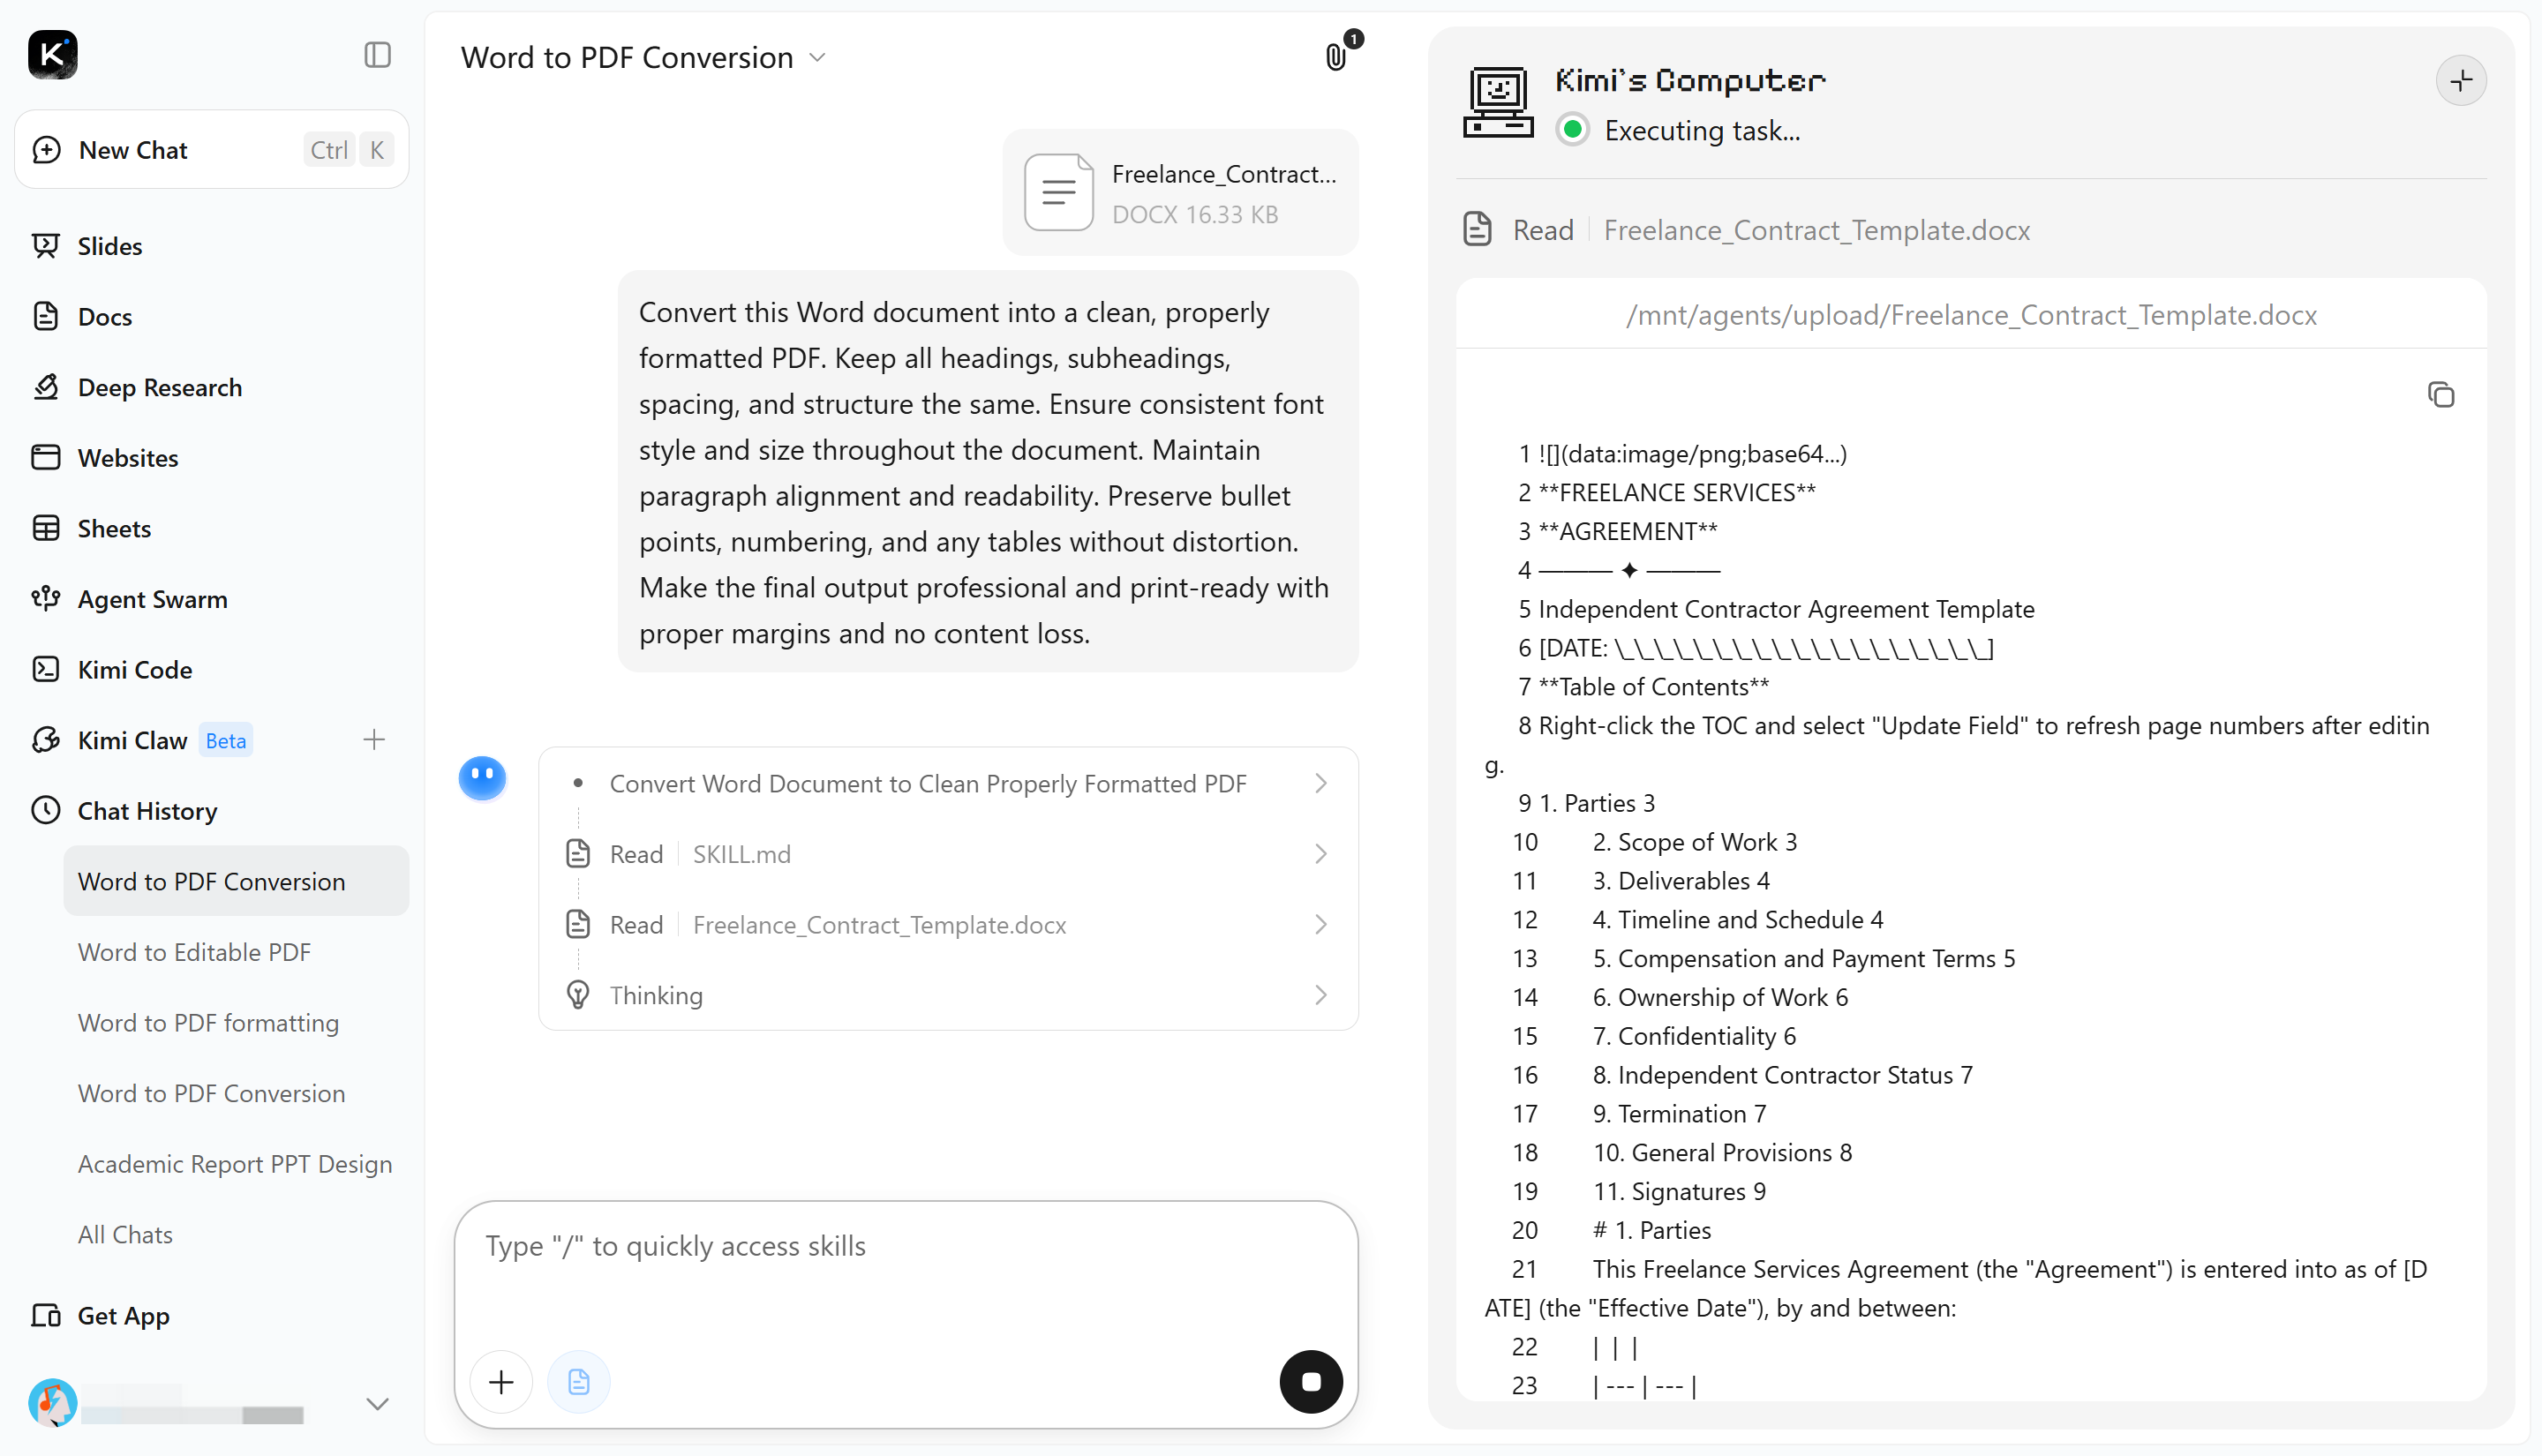Screen dimensions: 2542x1456
Task: Toggle the Docs skill icon in input
Action: 578,1381
